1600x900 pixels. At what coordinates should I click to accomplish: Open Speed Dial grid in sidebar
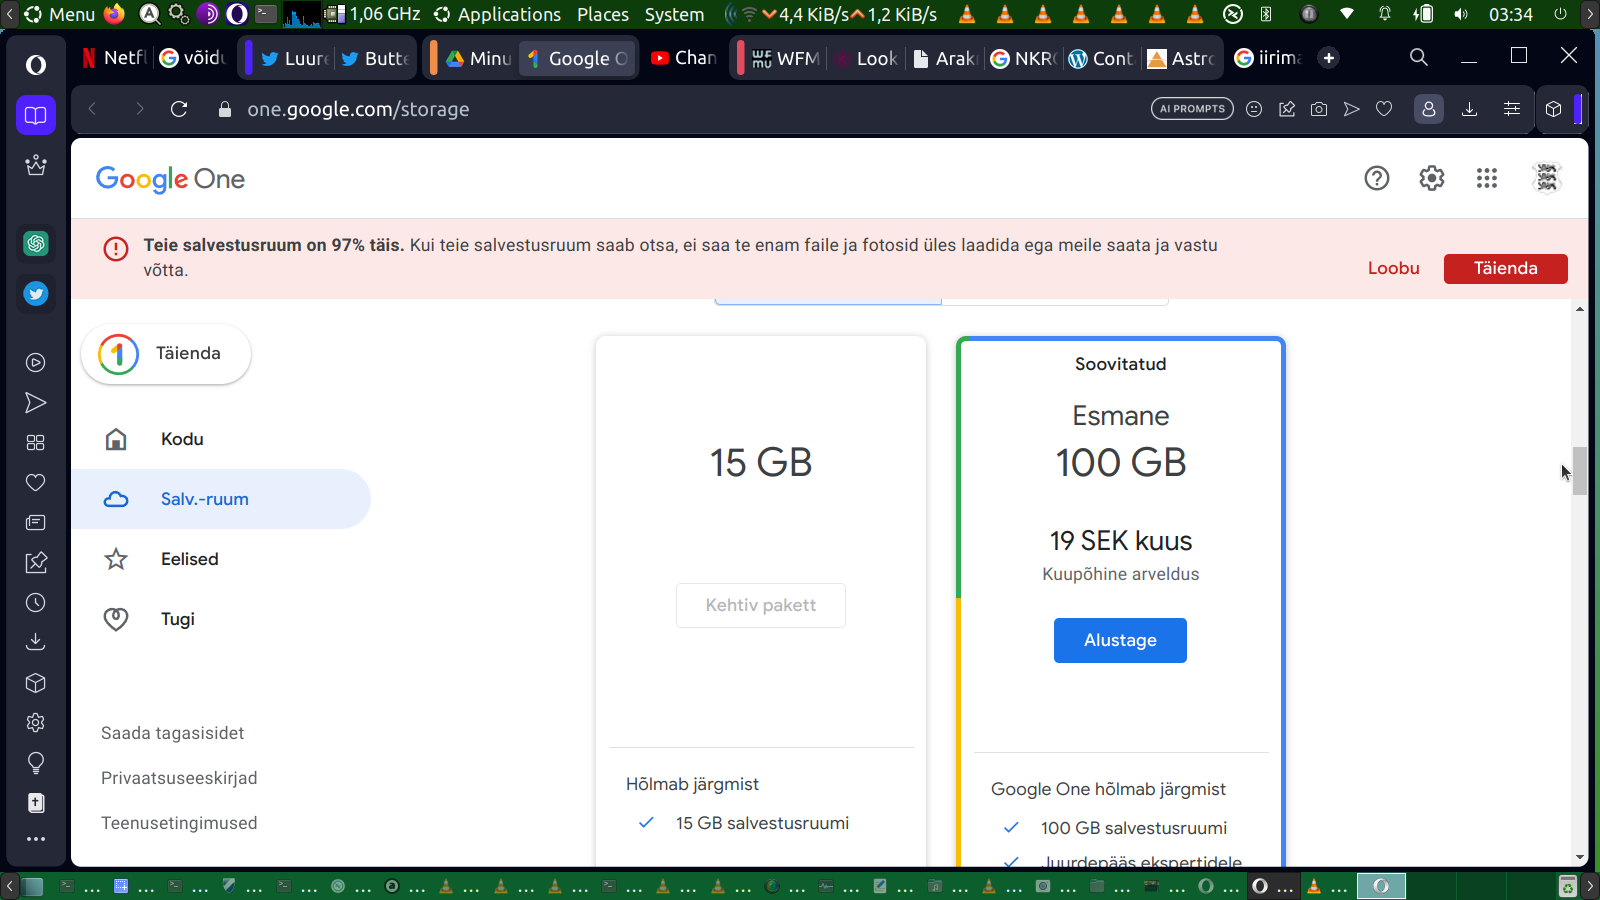(36, 443)
